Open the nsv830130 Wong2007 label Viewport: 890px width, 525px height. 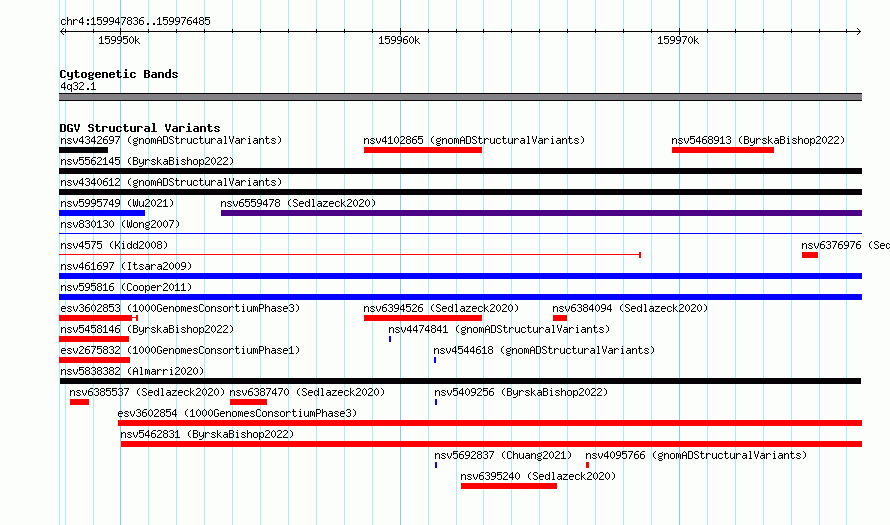click(120, 224)
